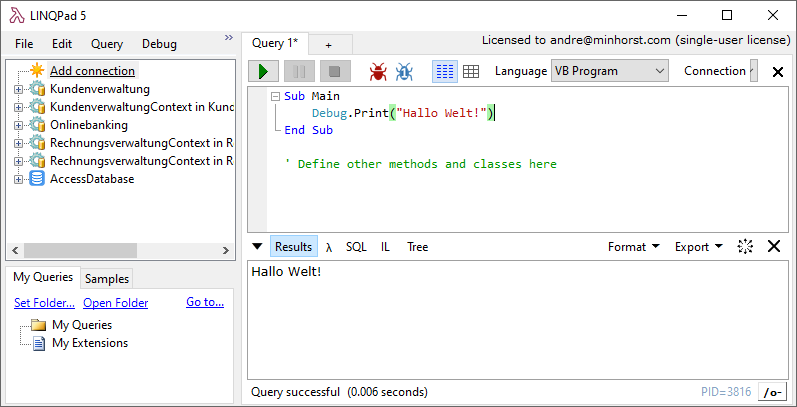Select the Results tab
797x407 pixels.
294,246
